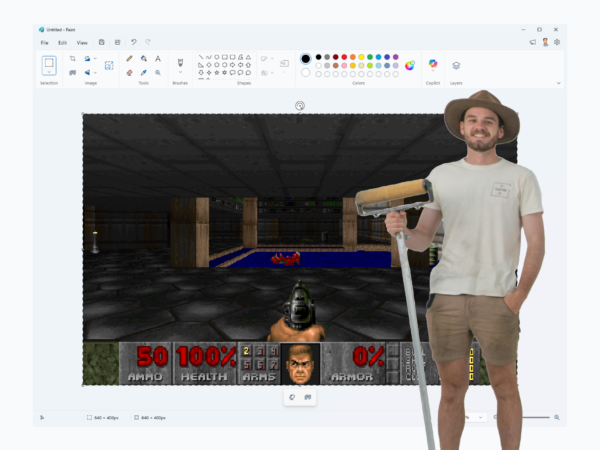600x450 pixels.
Task: Select the Right arrow shape
Action: [x=232, y=65]
